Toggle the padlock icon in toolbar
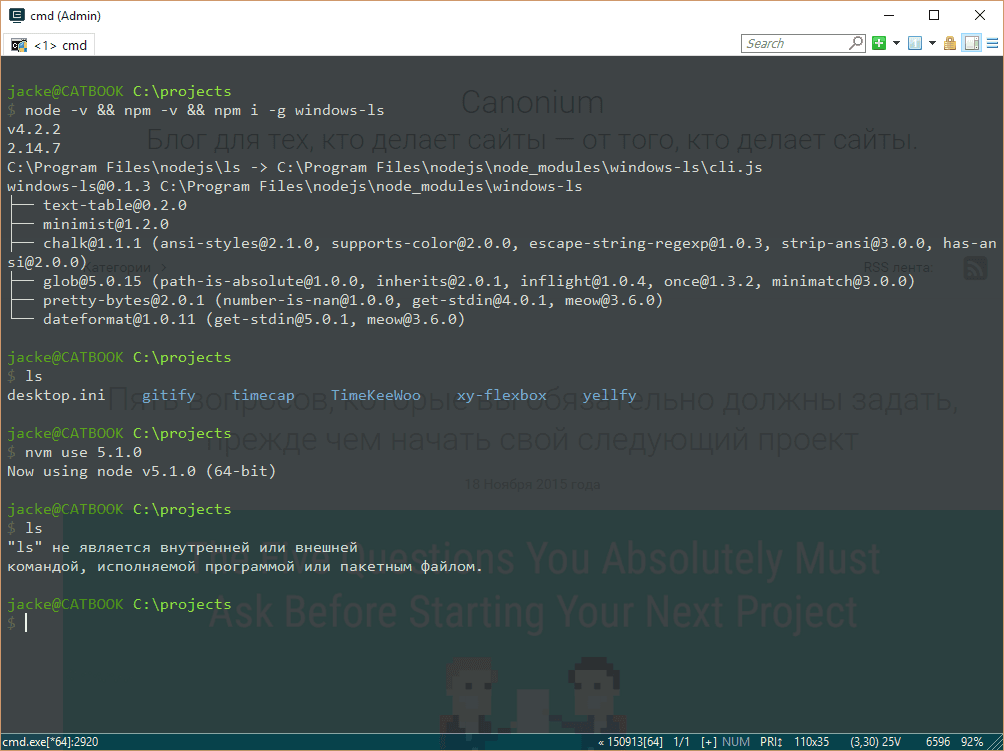The height and width of the screenshot is (751, 1004). pos(950,43)
